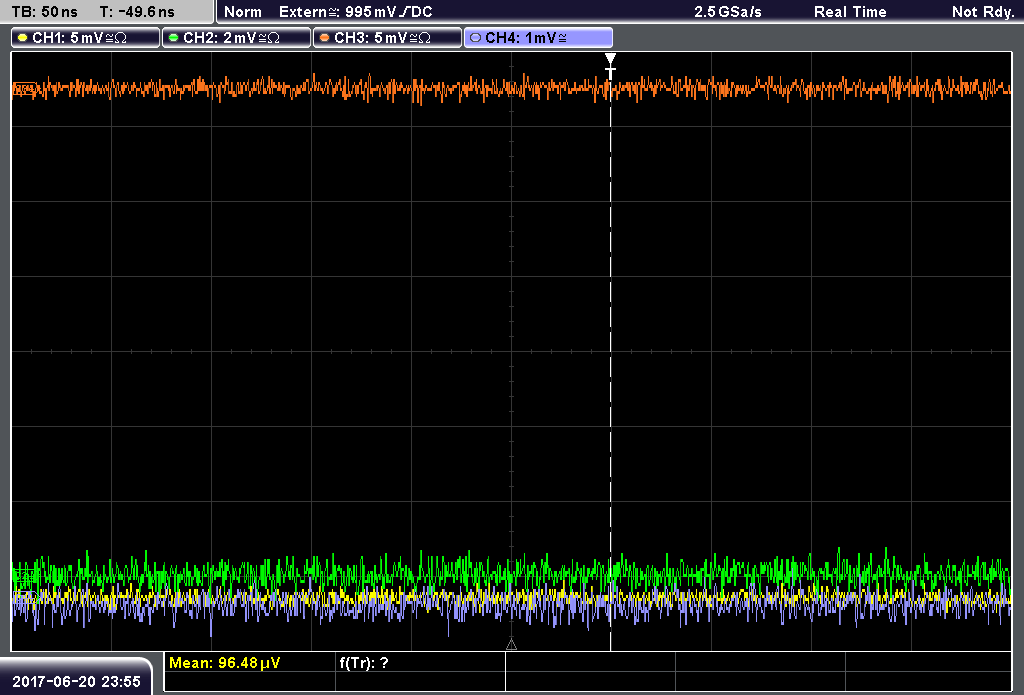Click the 2.5 GSa/s sample rate readout
The image size is (1024, 695).
(x=728, y=12)
